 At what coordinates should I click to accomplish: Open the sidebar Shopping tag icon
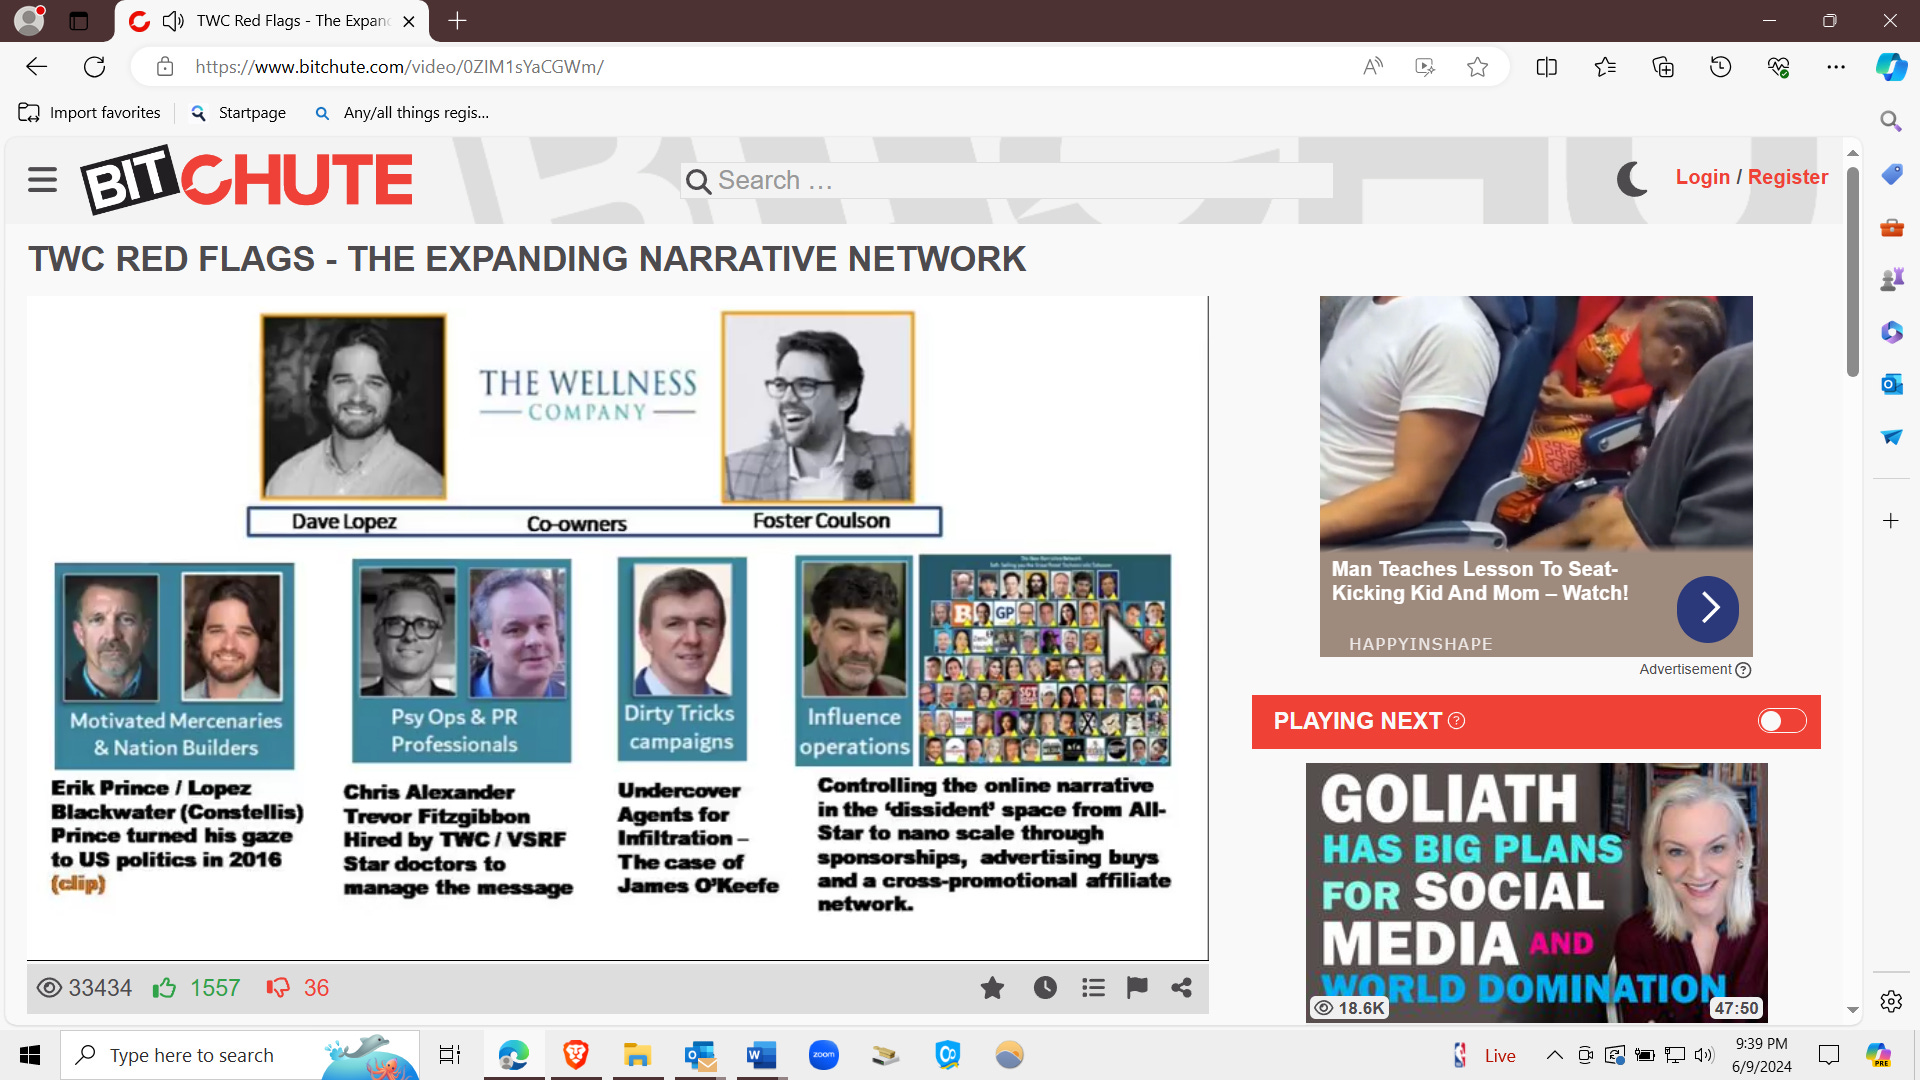click(x=1891, y=174)
